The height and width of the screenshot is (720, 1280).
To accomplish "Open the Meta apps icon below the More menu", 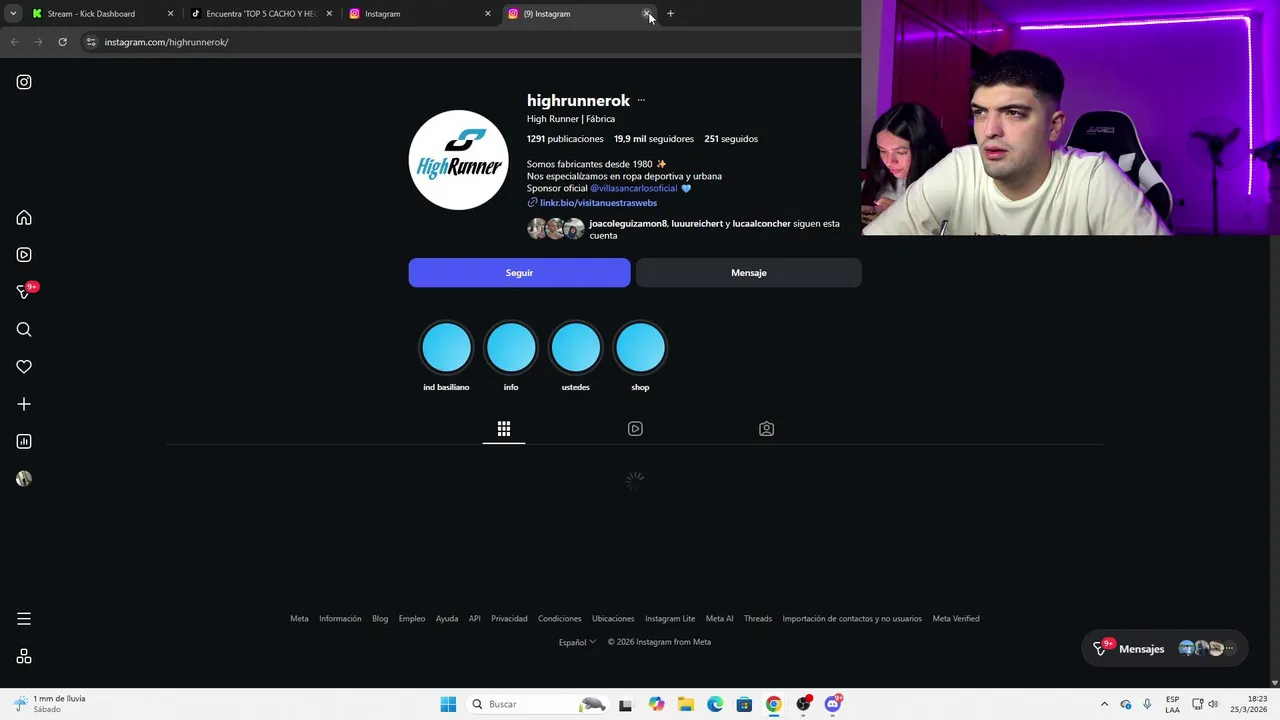I will (24, 656).
